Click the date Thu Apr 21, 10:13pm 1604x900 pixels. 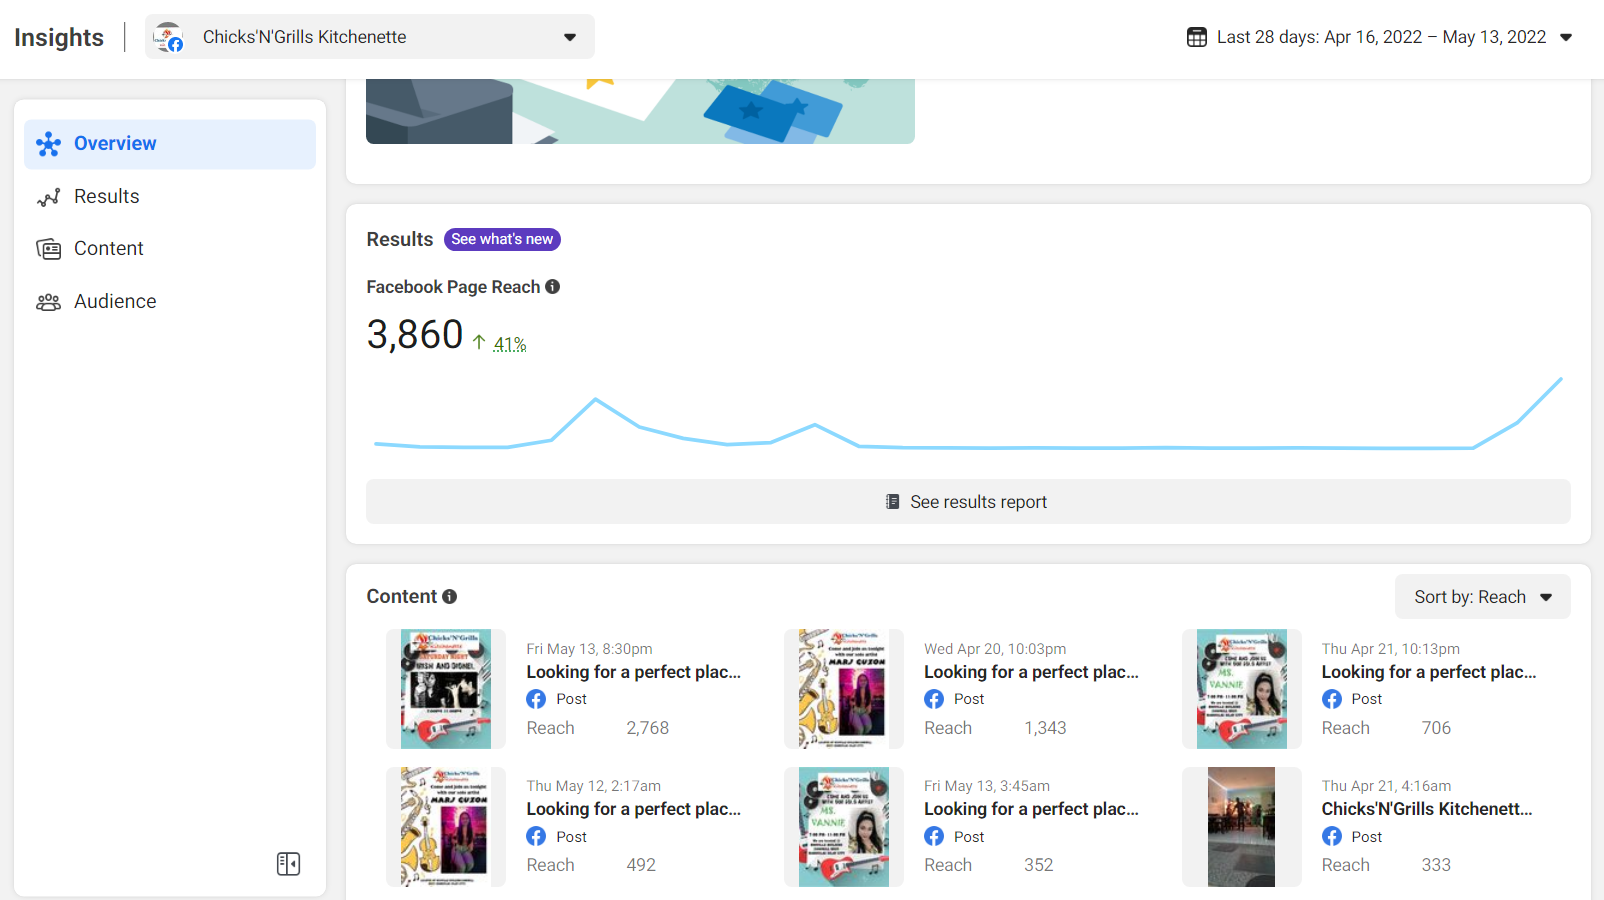1391,650
